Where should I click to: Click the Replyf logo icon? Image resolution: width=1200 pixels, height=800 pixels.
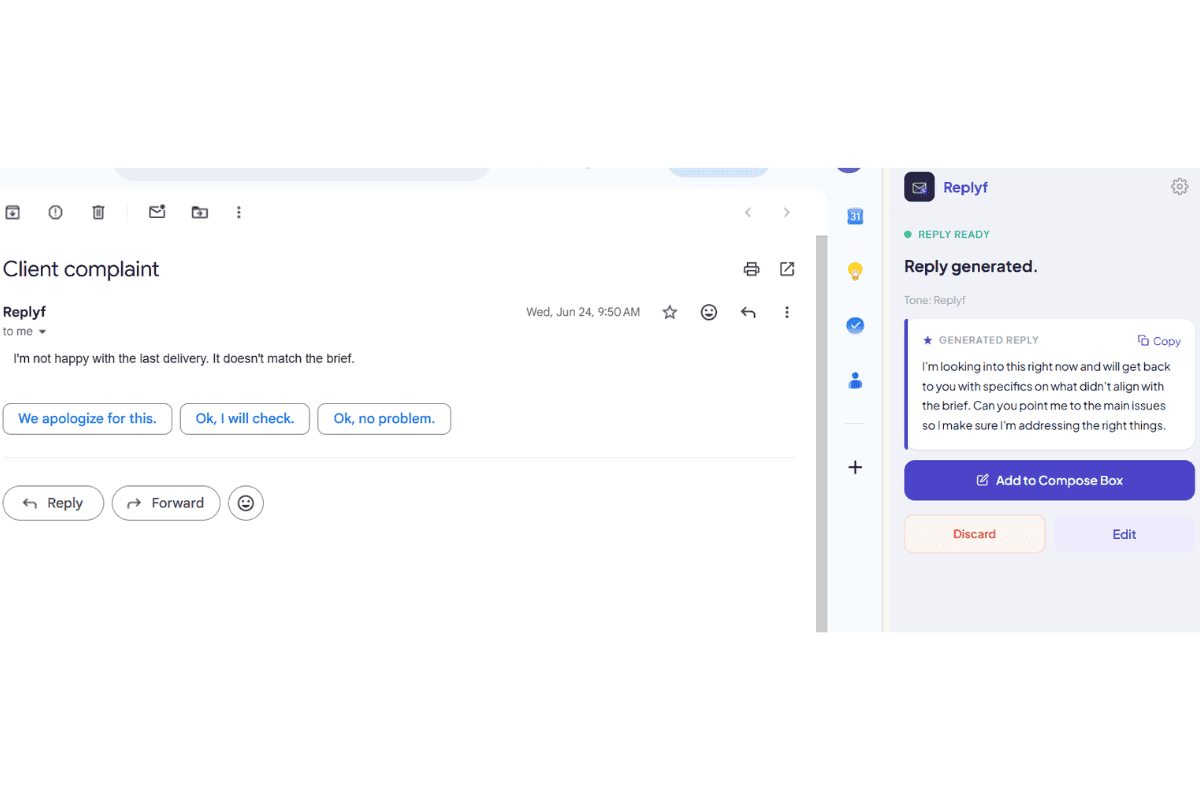919,187
